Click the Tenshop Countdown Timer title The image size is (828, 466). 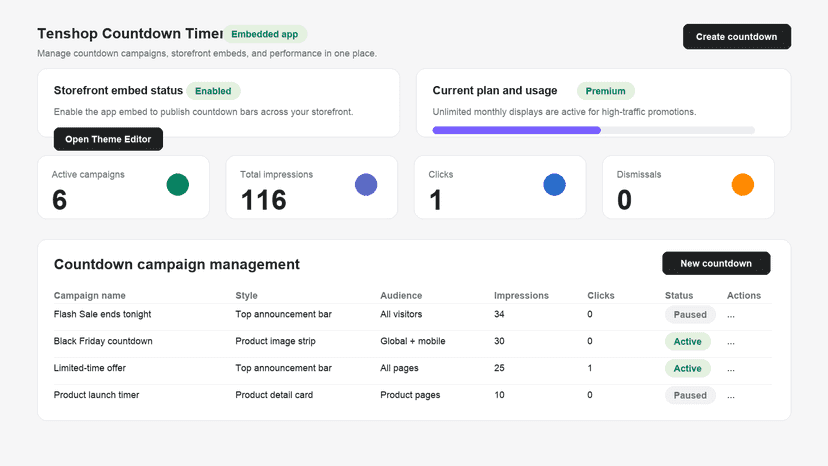coord(130,33)
